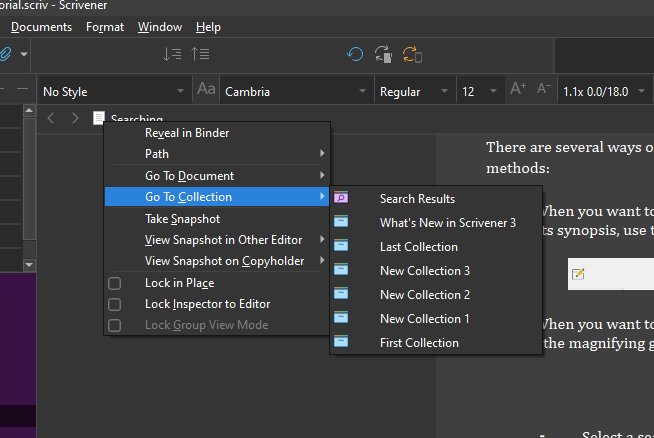
Task: Click the binder scrollbar up arrow
Action: point(29,111)
